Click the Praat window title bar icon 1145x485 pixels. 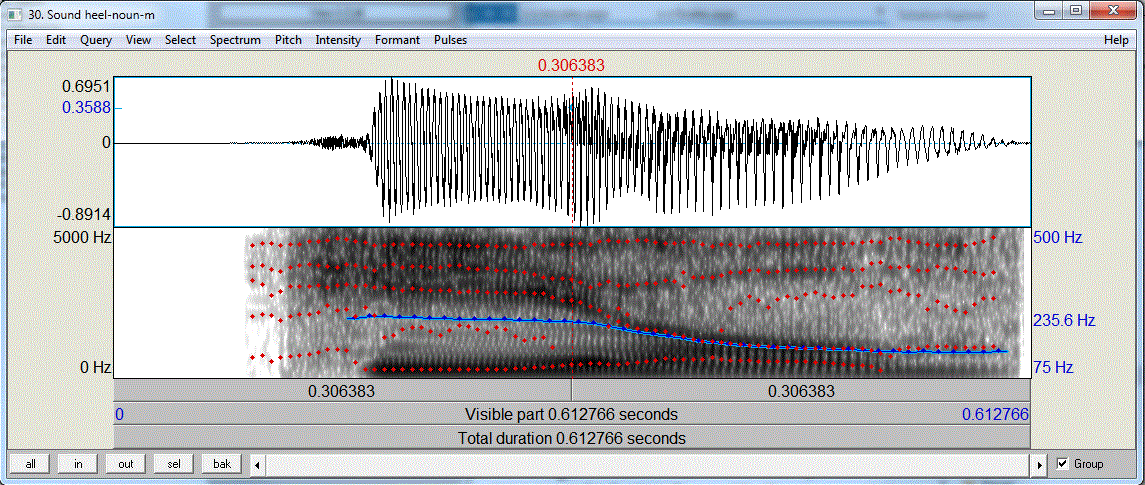(x=15, y=13)
